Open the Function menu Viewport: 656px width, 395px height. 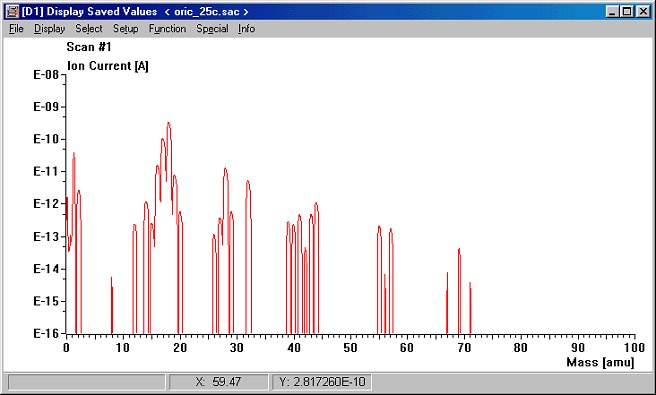point(167,28)
